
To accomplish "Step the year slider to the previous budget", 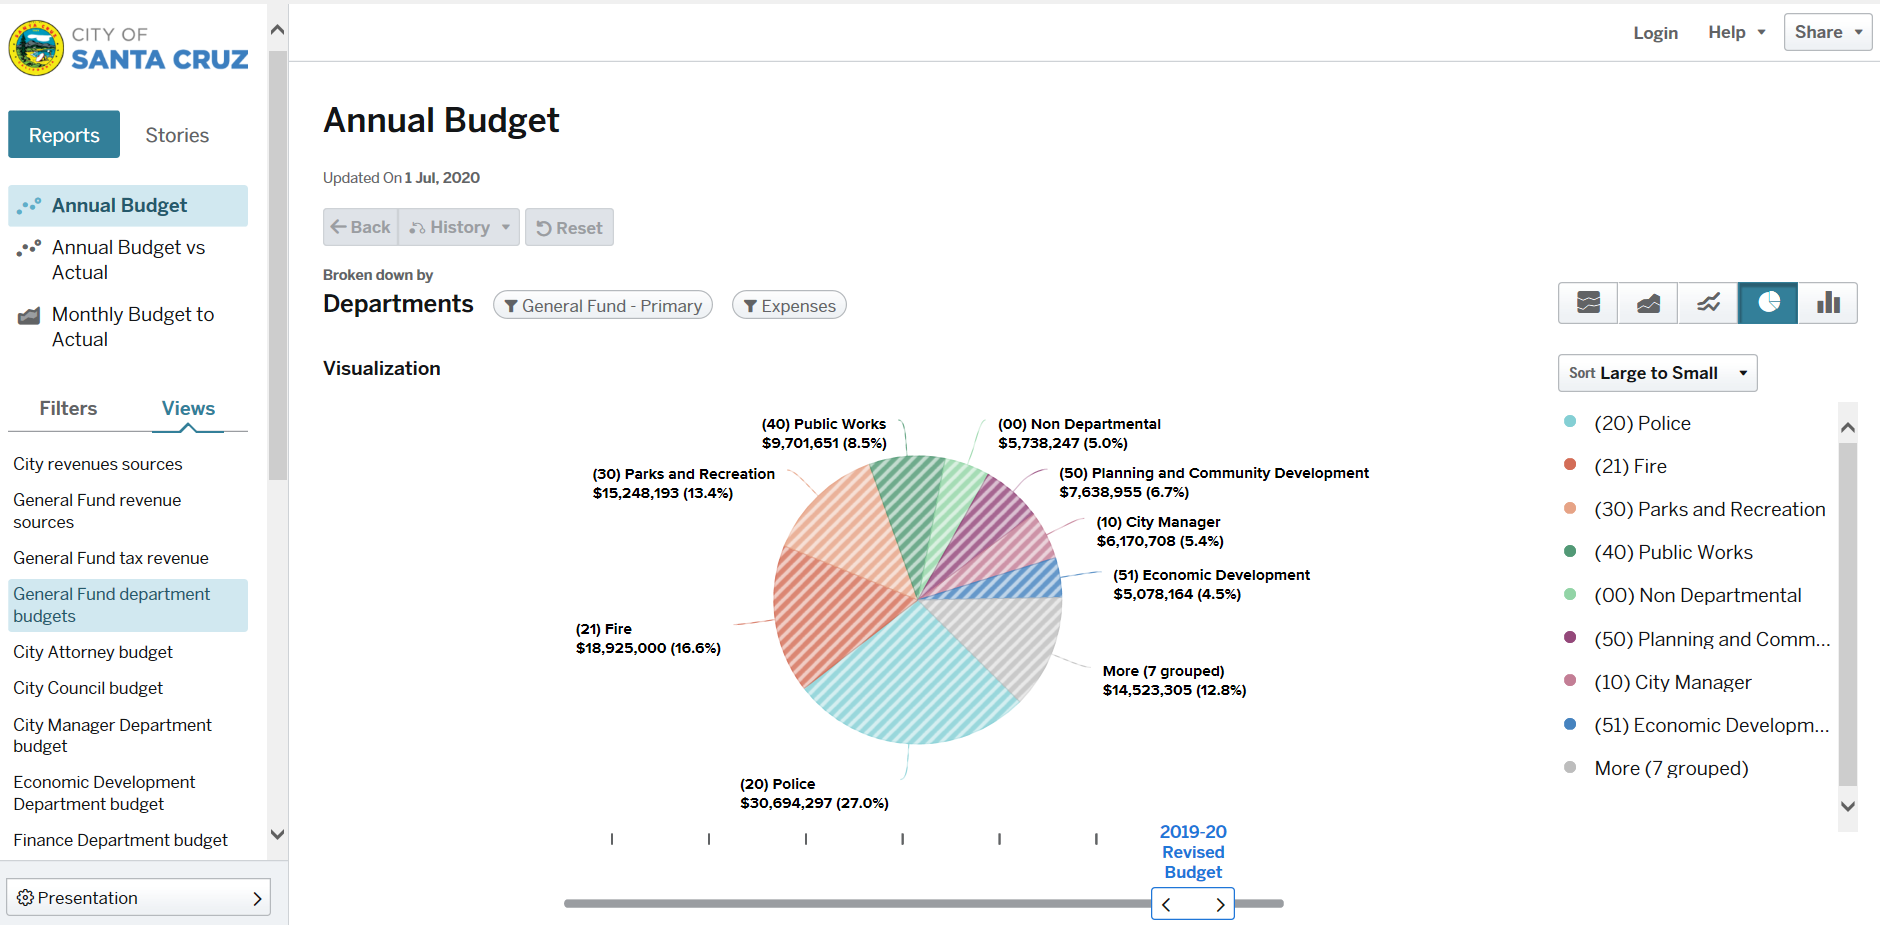I will pyautogui.click(x=1167, y=904).
